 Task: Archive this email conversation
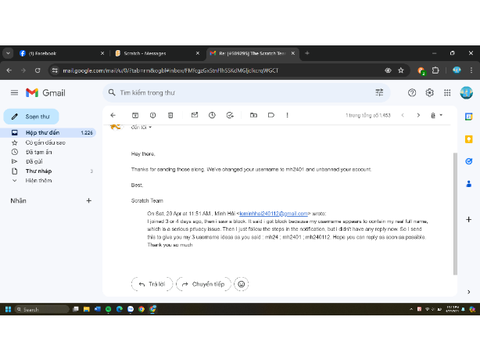(x=135, y=115)
